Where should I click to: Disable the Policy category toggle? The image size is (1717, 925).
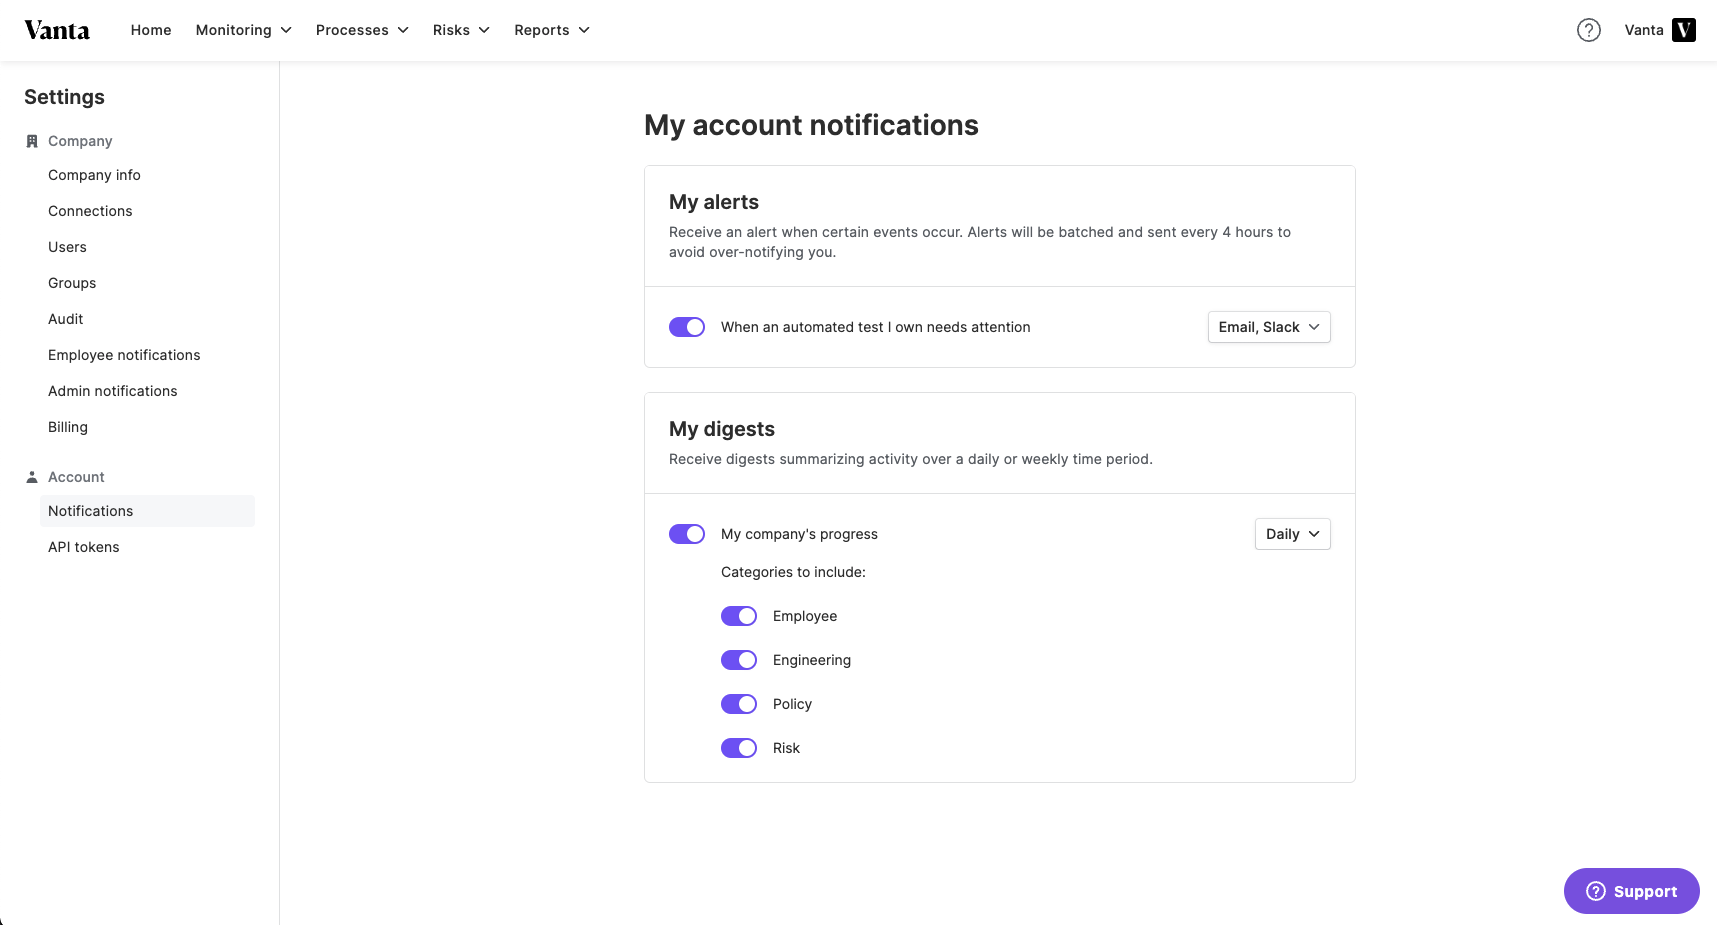click(739, 704)
